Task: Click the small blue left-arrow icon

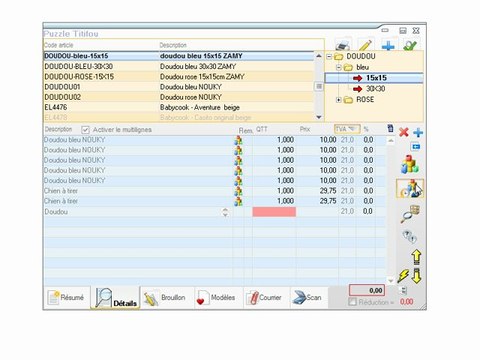Action: 415,147
